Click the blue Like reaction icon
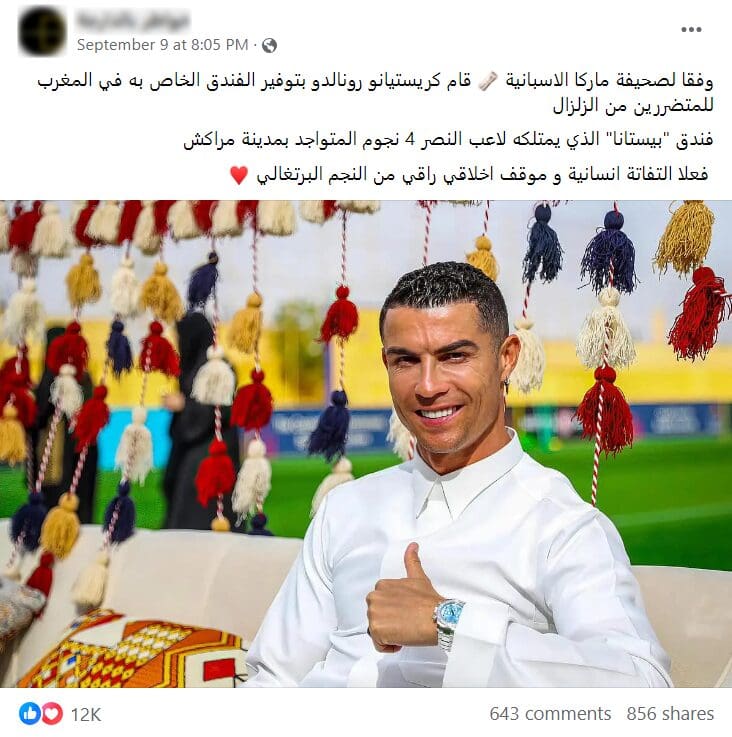 point(29,713)
